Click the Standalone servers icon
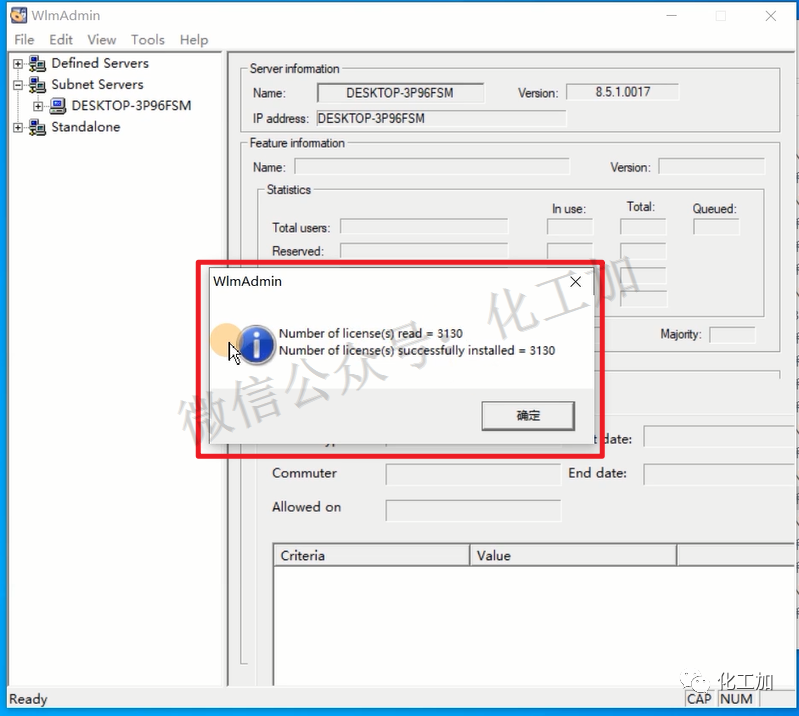The width and height of the screenshot is (799, 716). 37,127
